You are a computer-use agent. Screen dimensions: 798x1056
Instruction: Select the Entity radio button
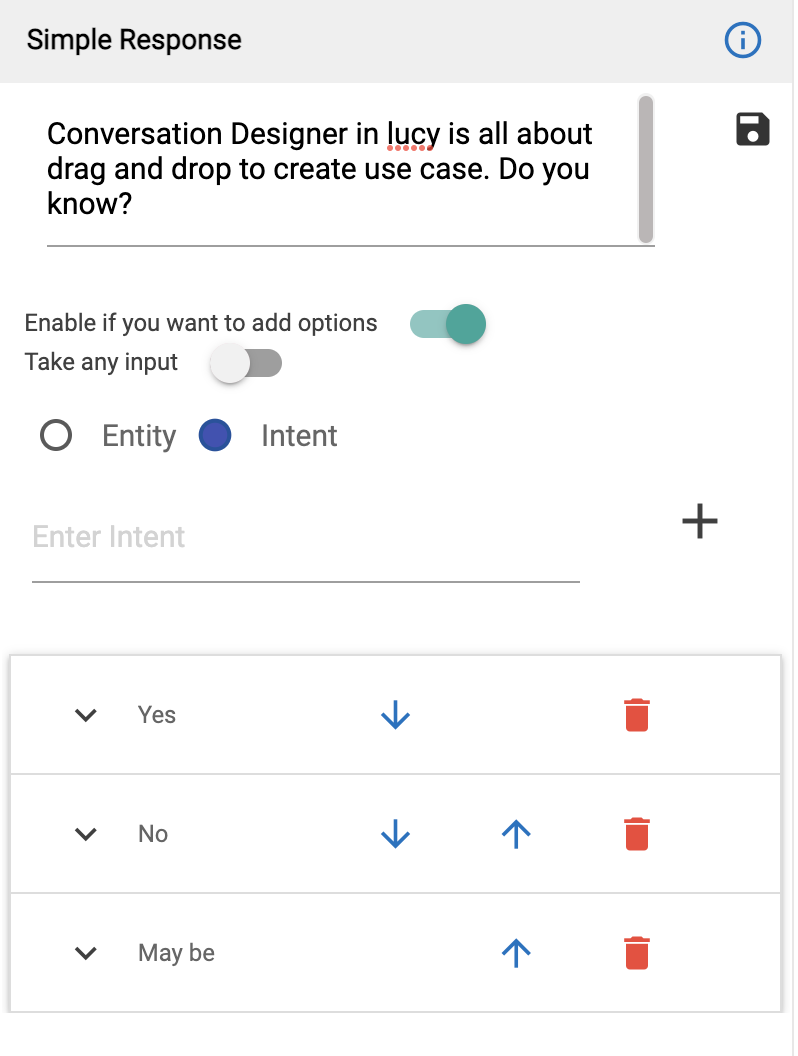[56, 436]
